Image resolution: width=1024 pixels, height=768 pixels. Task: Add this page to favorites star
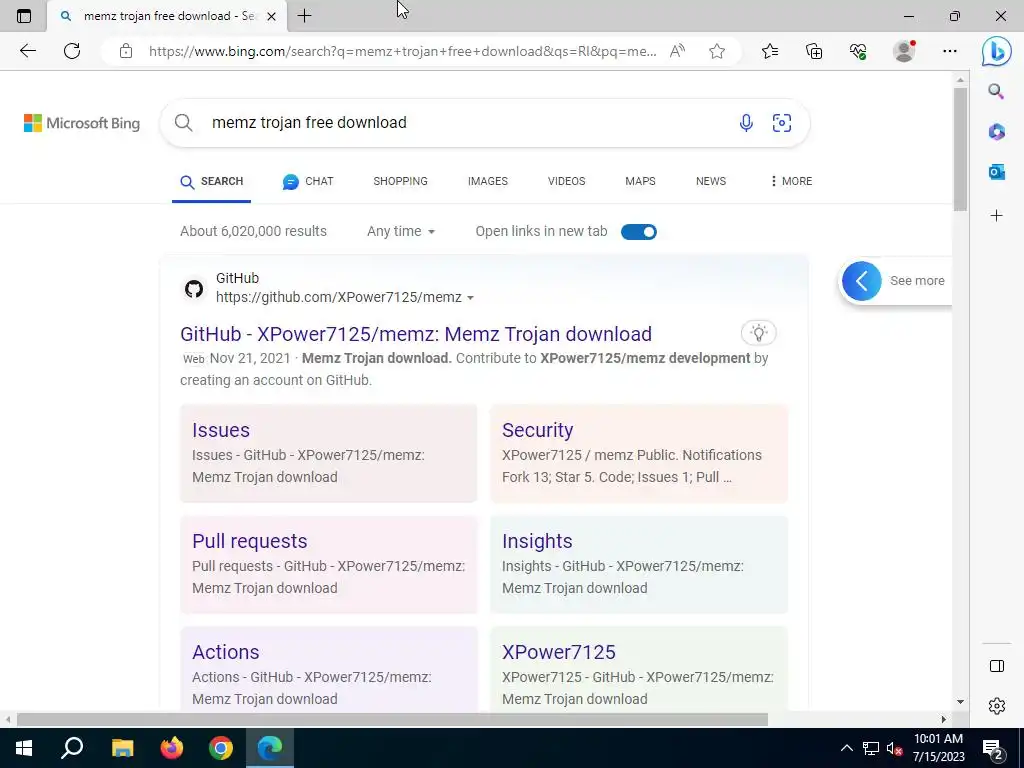click(717, 51)
